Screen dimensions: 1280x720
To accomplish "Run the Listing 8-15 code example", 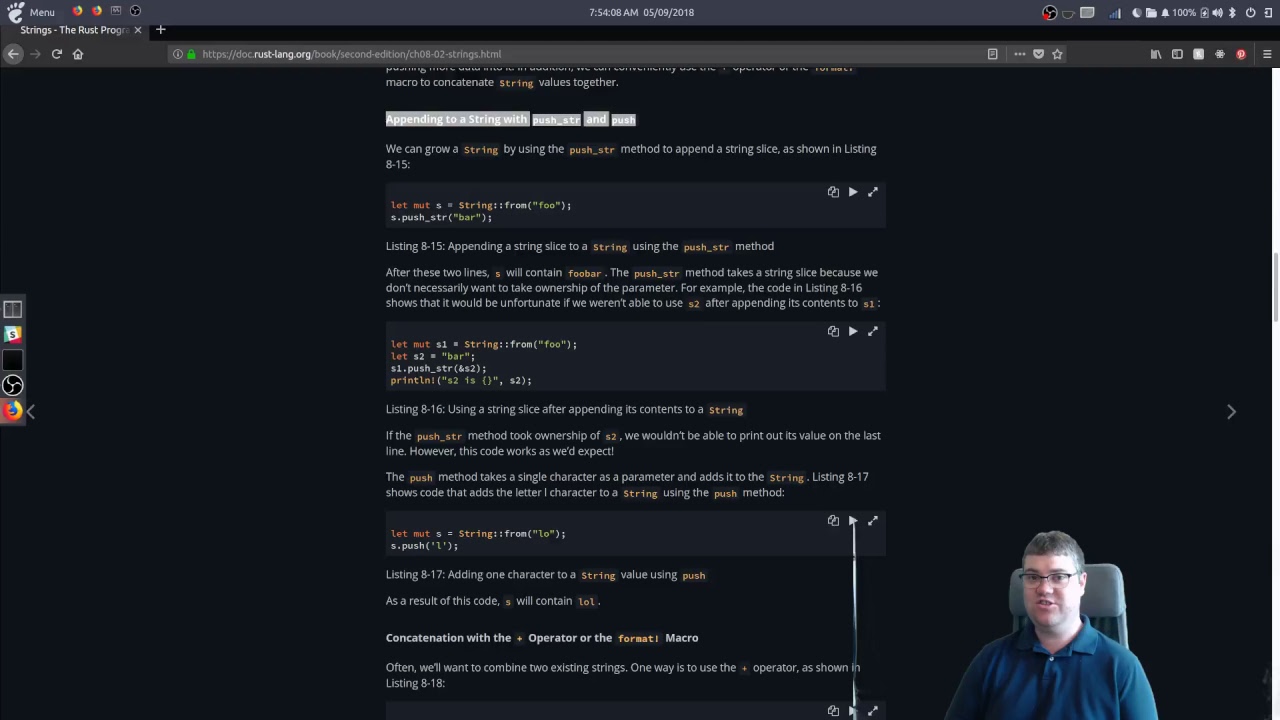I will point(853,192).
